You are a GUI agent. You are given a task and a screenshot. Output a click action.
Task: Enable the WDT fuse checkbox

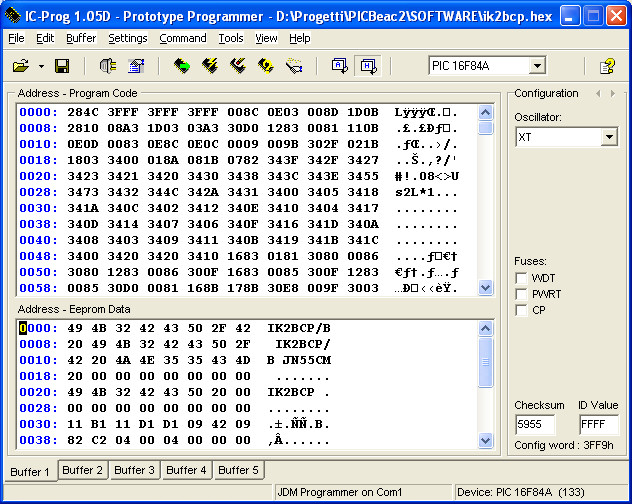[521, 278]
